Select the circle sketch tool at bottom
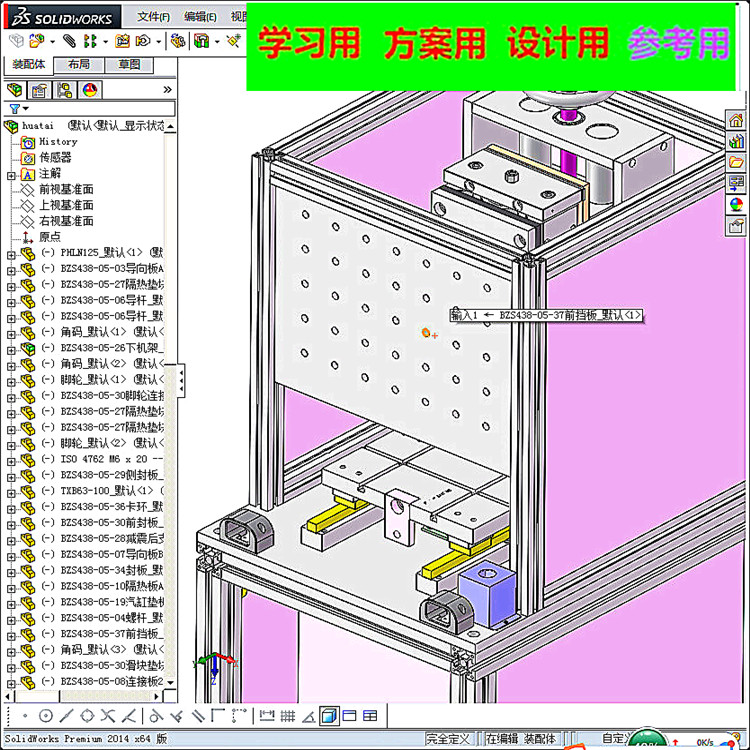The height and width of the screenshot is (750, 750). point(45,716)
